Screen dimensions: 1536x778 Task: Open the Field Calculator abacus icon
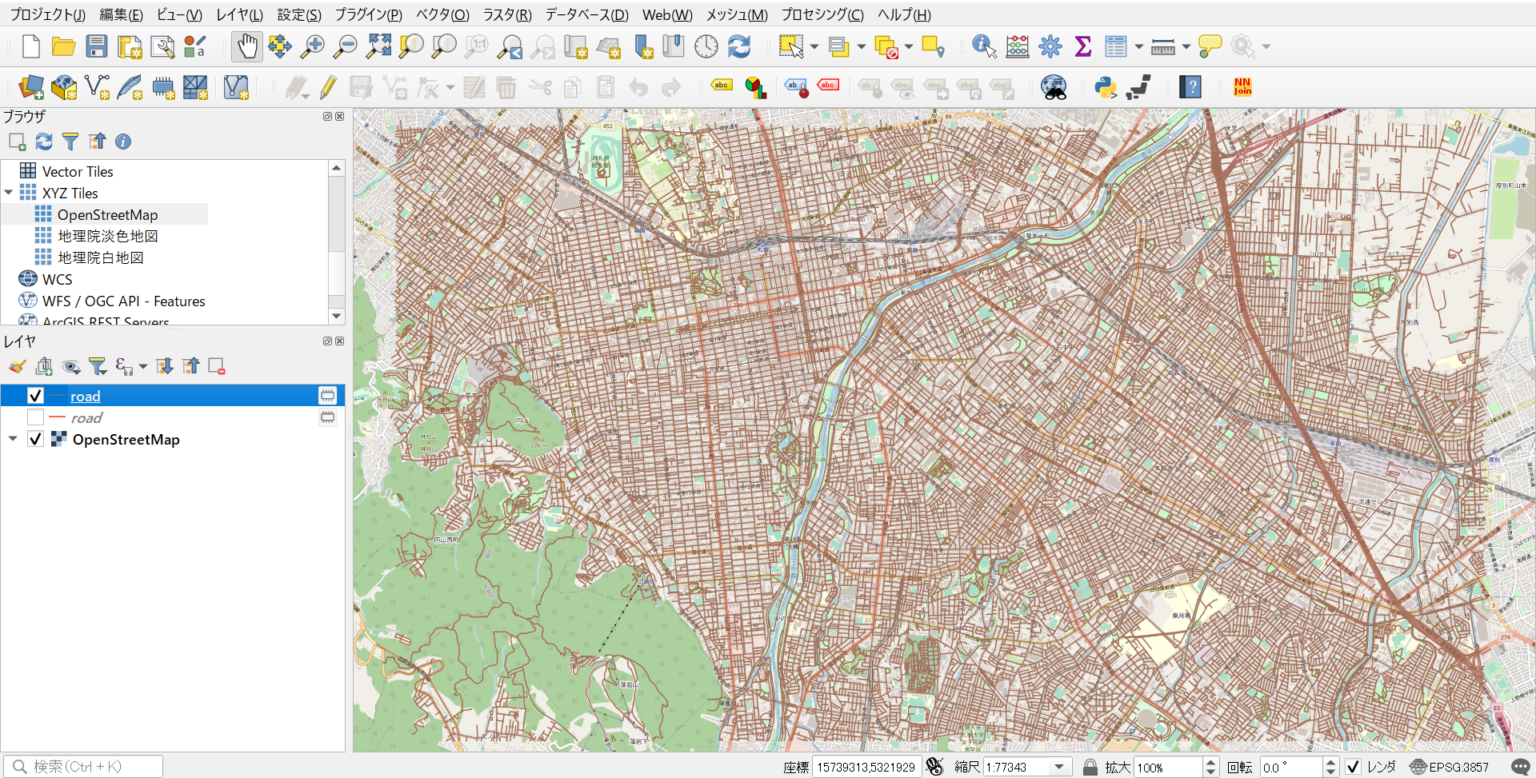click(x=1017, y=46)
